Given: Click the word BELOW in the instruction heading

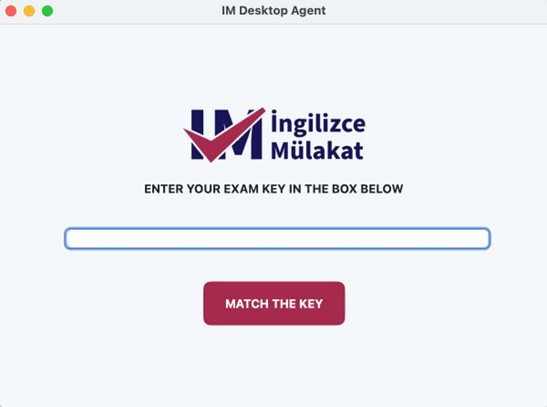Looking at the screenshot, I should point(382,189).
